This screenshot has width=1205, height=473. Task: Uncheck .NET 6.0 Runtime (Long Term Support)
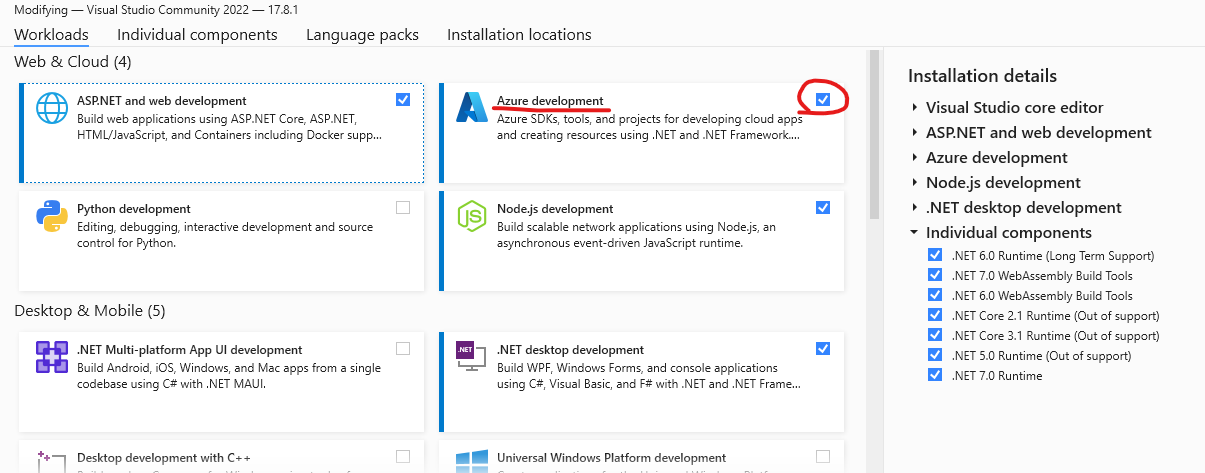tap(935, 255)
